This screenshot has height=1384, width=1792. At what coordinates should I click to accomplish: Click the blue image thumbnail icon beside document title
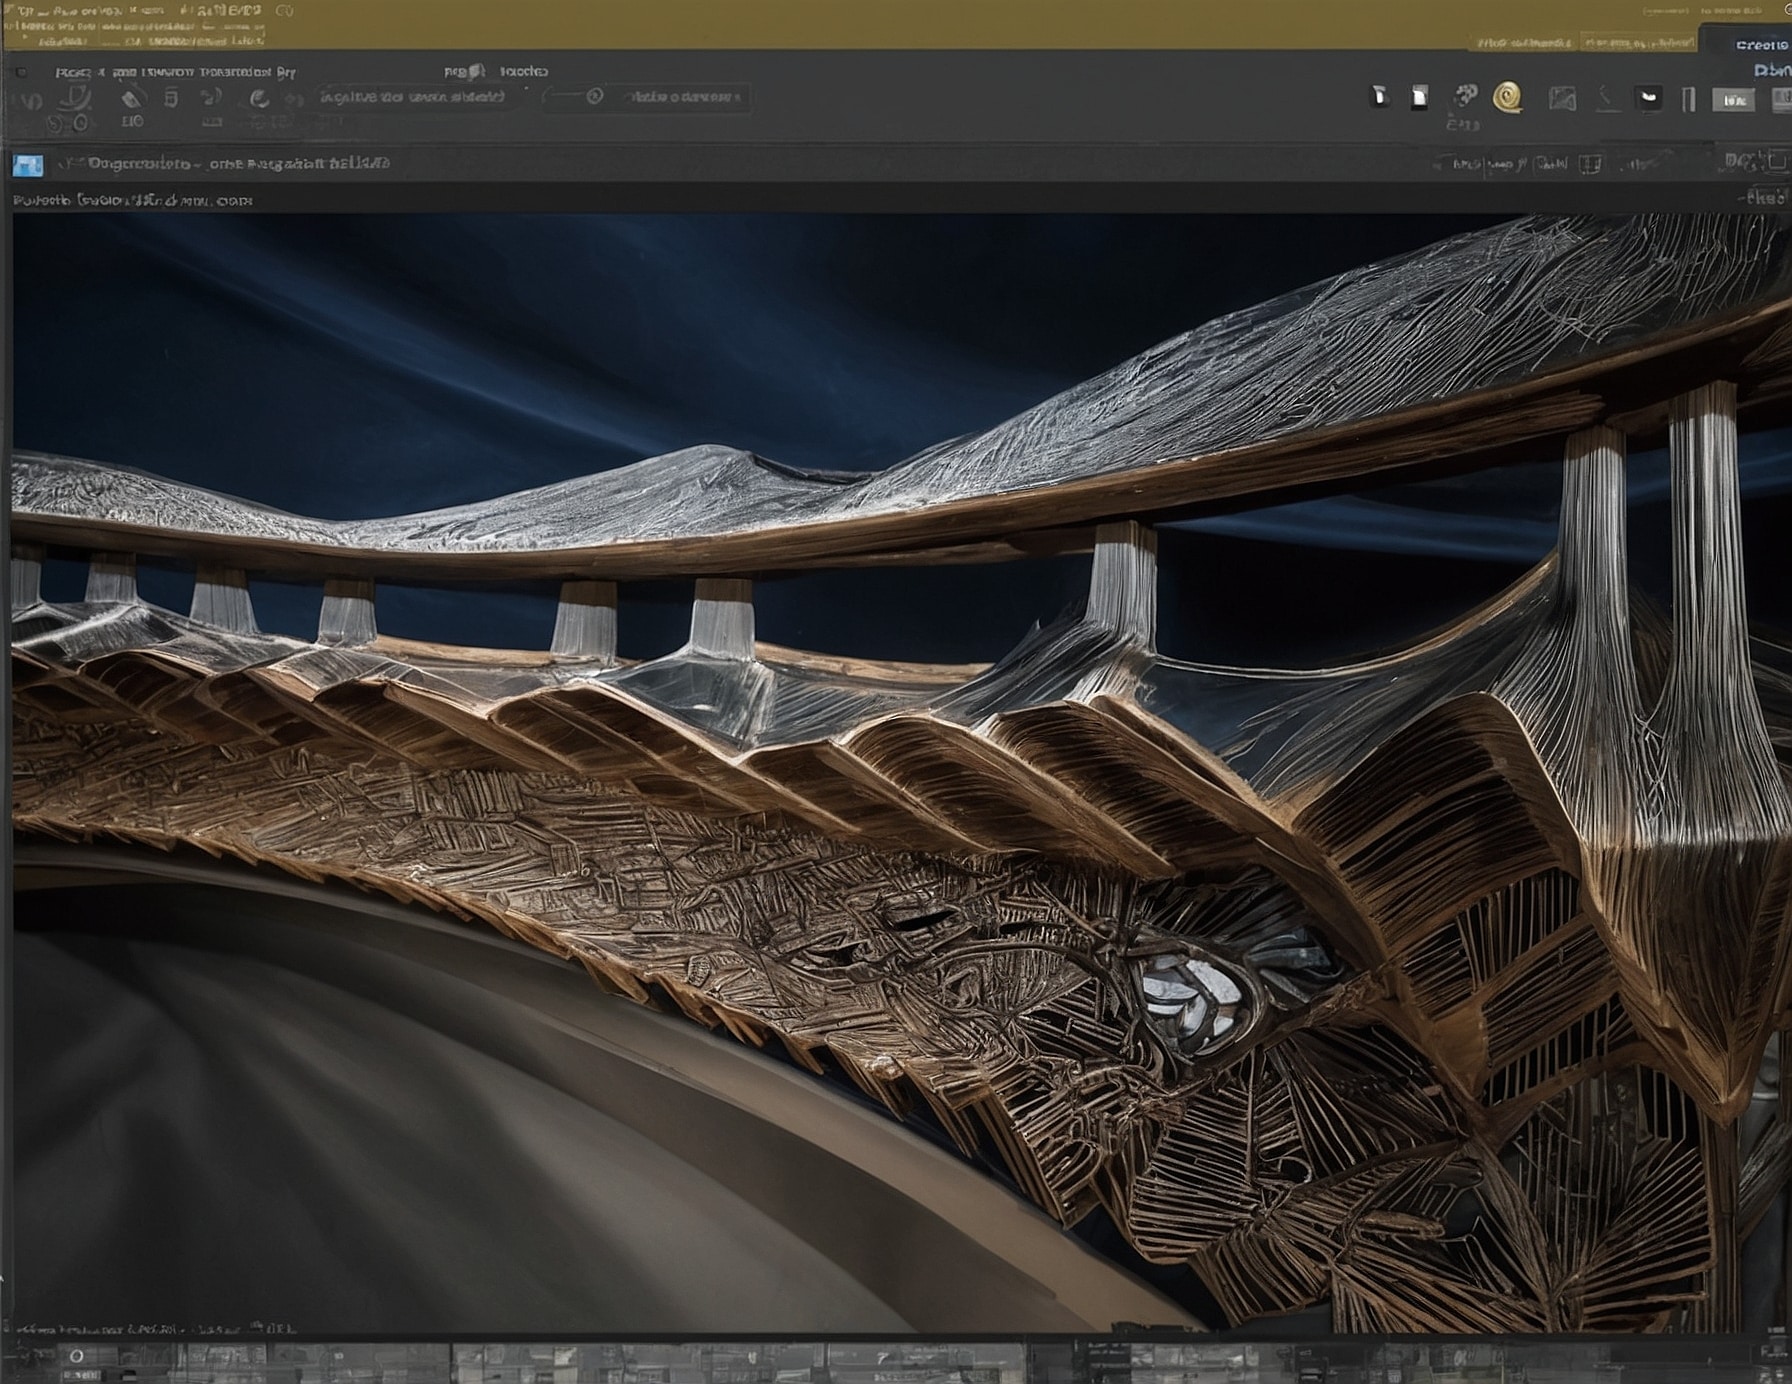[x=28, y=165]
